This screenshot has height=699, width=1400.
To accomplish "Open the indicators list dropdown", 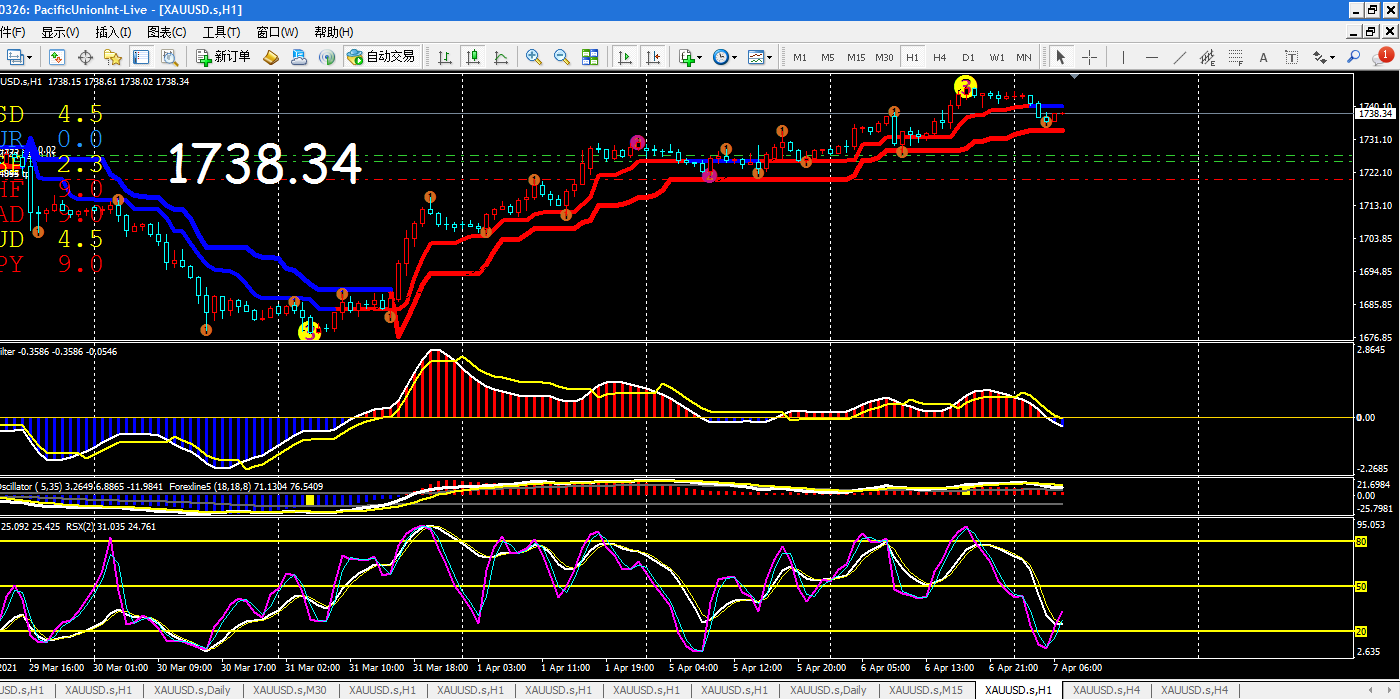I will tap(690, 57).
